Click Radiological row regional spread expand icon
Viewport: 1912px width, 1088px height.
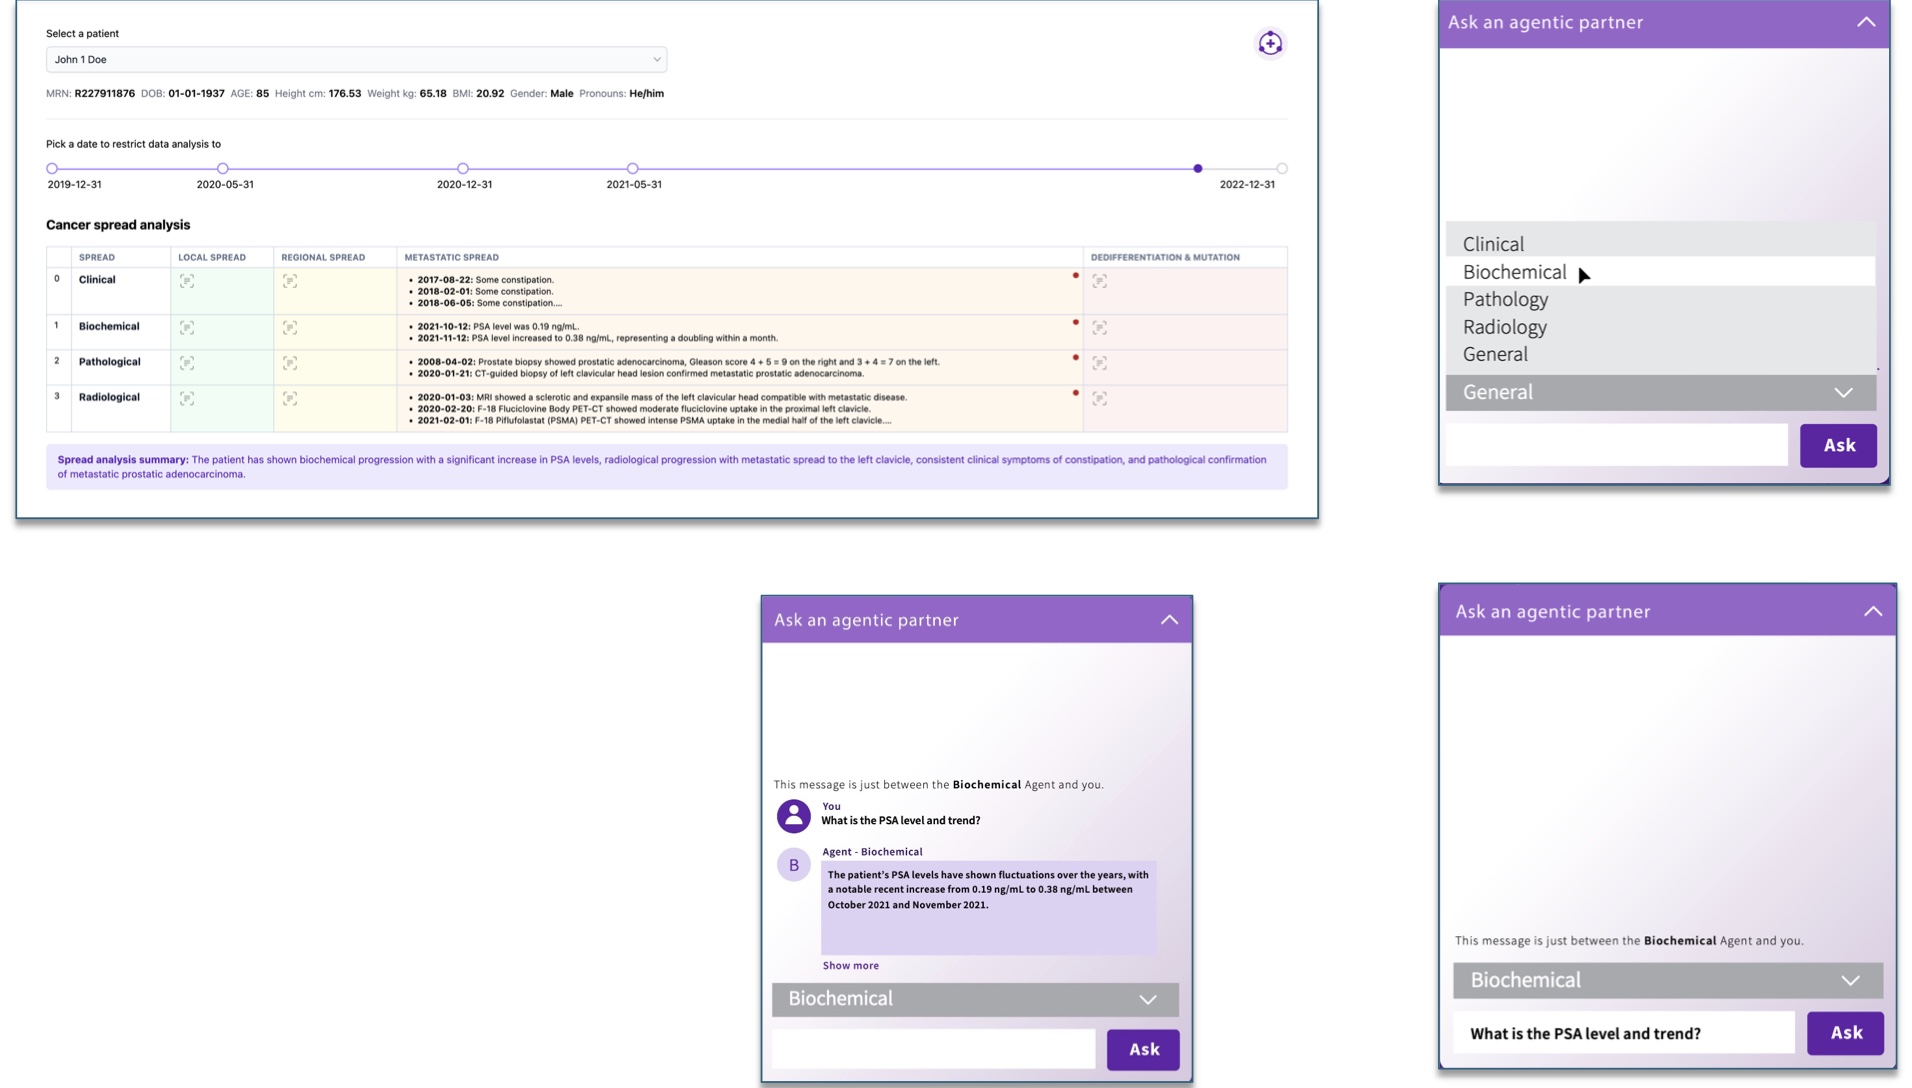(x=290, y=399)
